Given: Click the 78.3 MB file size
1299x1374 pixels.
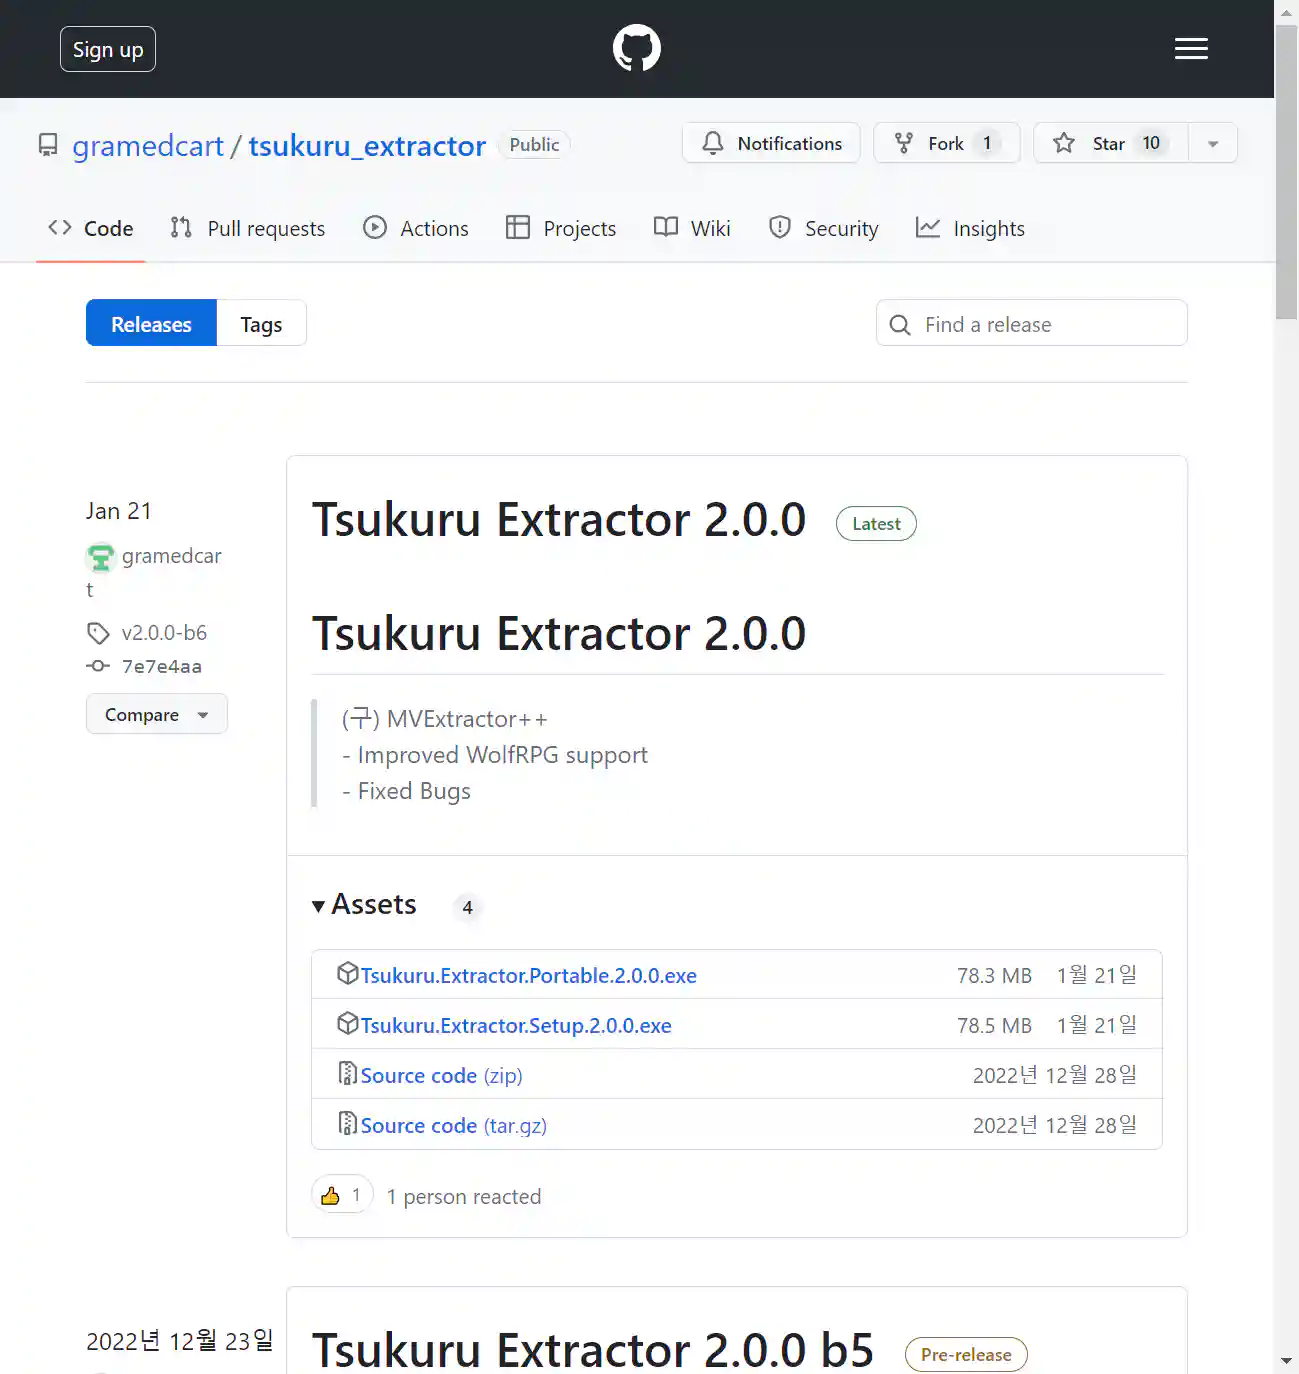Looking at the screenshot, I should coord(994,975).
